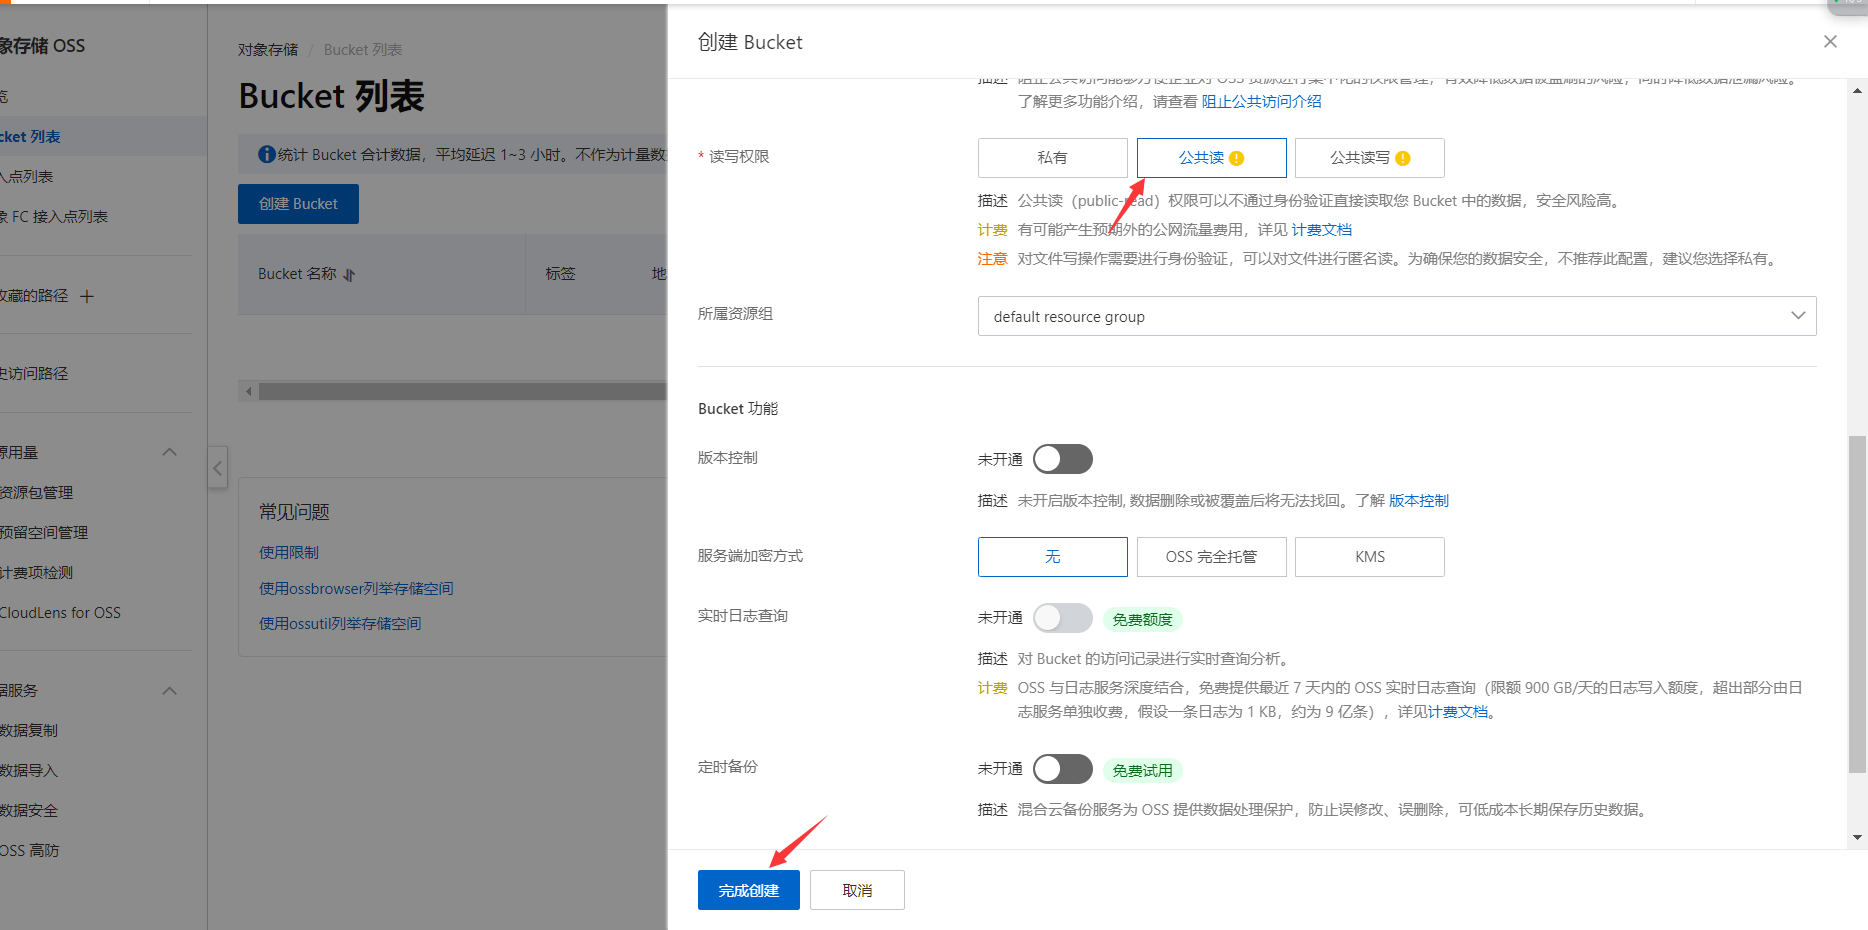Image resolution: width=1868 pixels, height=930 pixels.
Task: Open 计费文档 link in 实时日志查询 description
Action: click(x=1457, y=712)
